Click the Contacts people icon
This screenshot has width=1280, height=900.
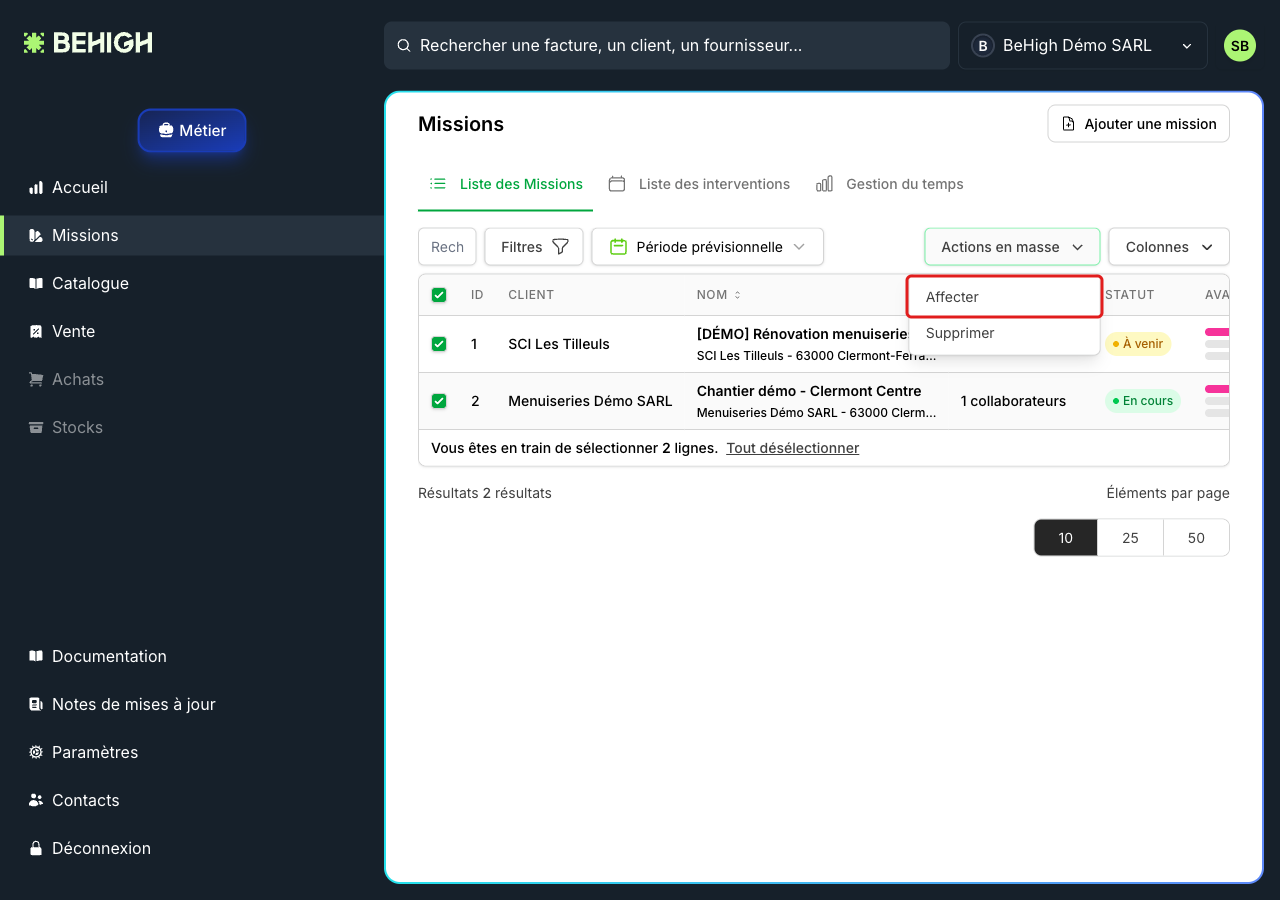pyautogui.click(x=36, y=801)
